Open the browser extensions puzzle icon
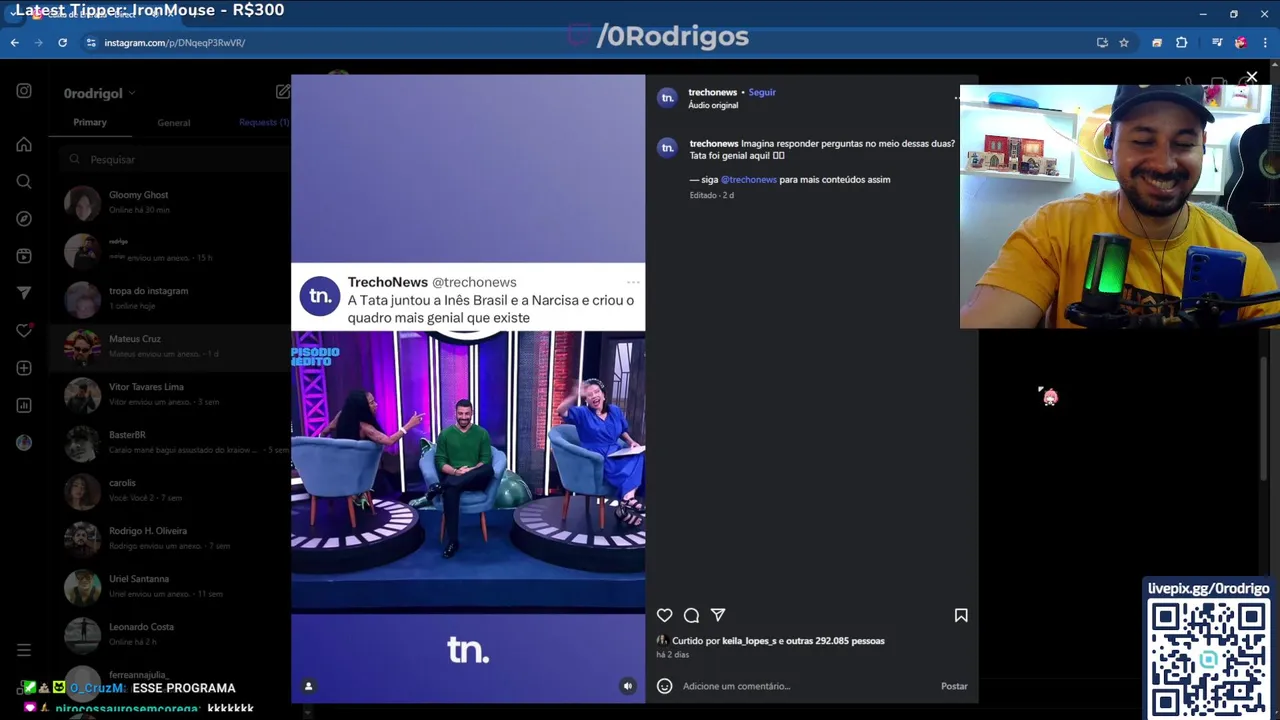This screenshot has width=1280, height=720. (x=1181, y=43)
